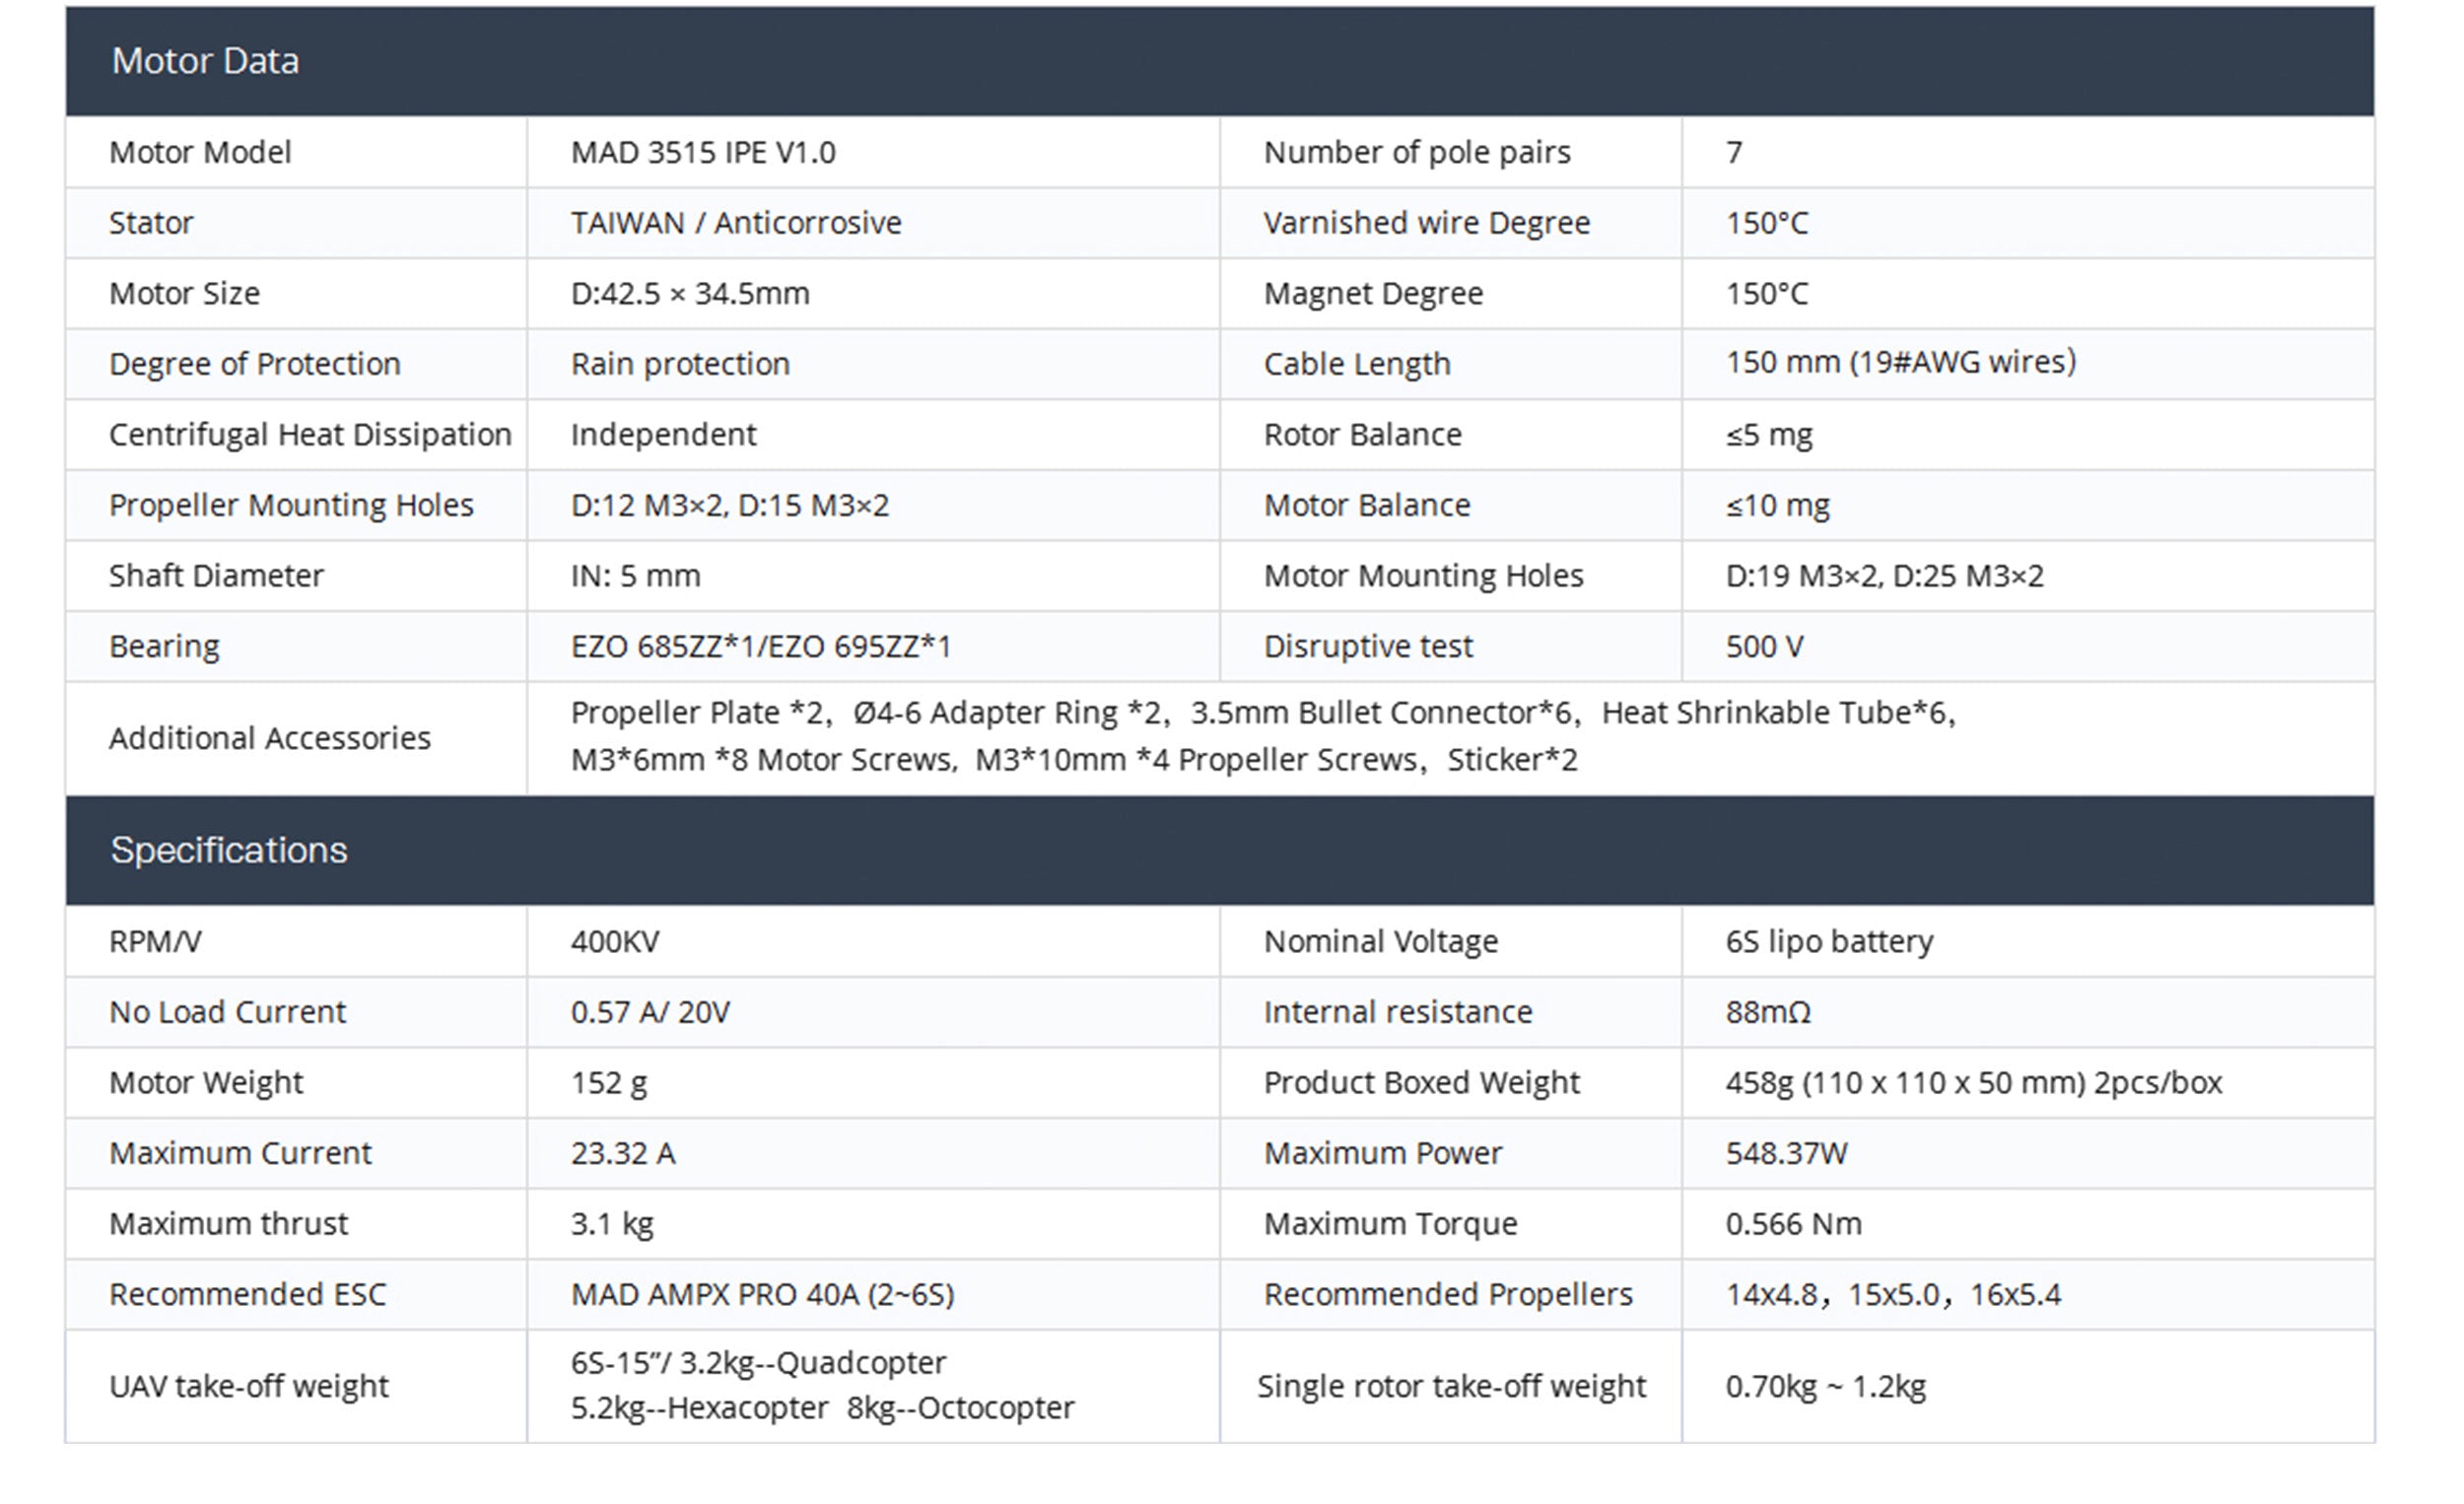2464x1504 pixels.
Task: Click the UAV take-off weight label
Action: point(249,1387)
